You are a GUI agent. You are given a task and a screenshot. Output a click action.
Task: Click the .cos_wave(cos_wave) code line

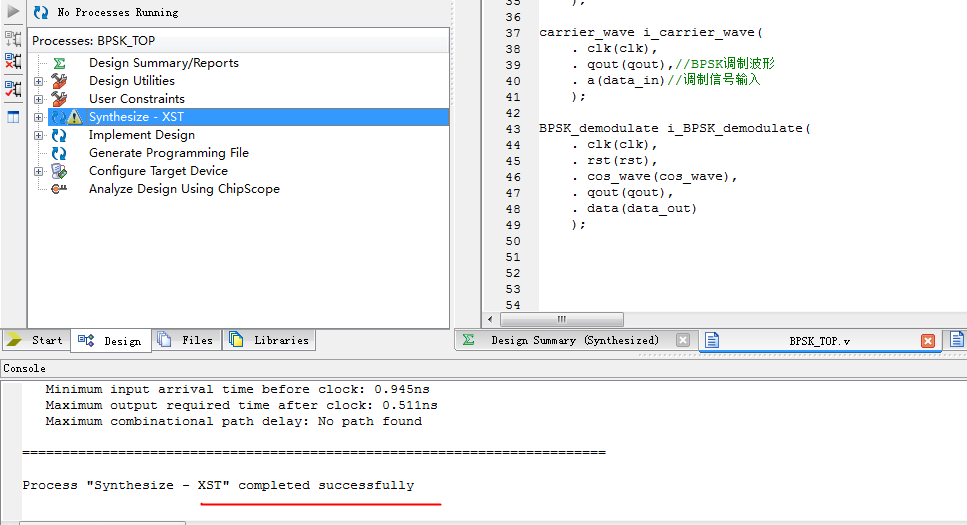tap(654, 176)
